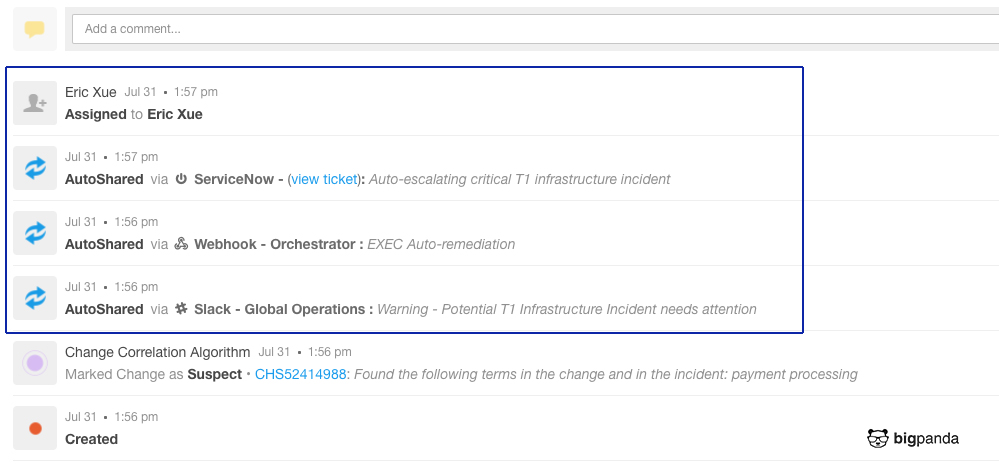999x476 pixels.
Task: Select the Slack - Global Operations label
Action: [x=279, y=309]
